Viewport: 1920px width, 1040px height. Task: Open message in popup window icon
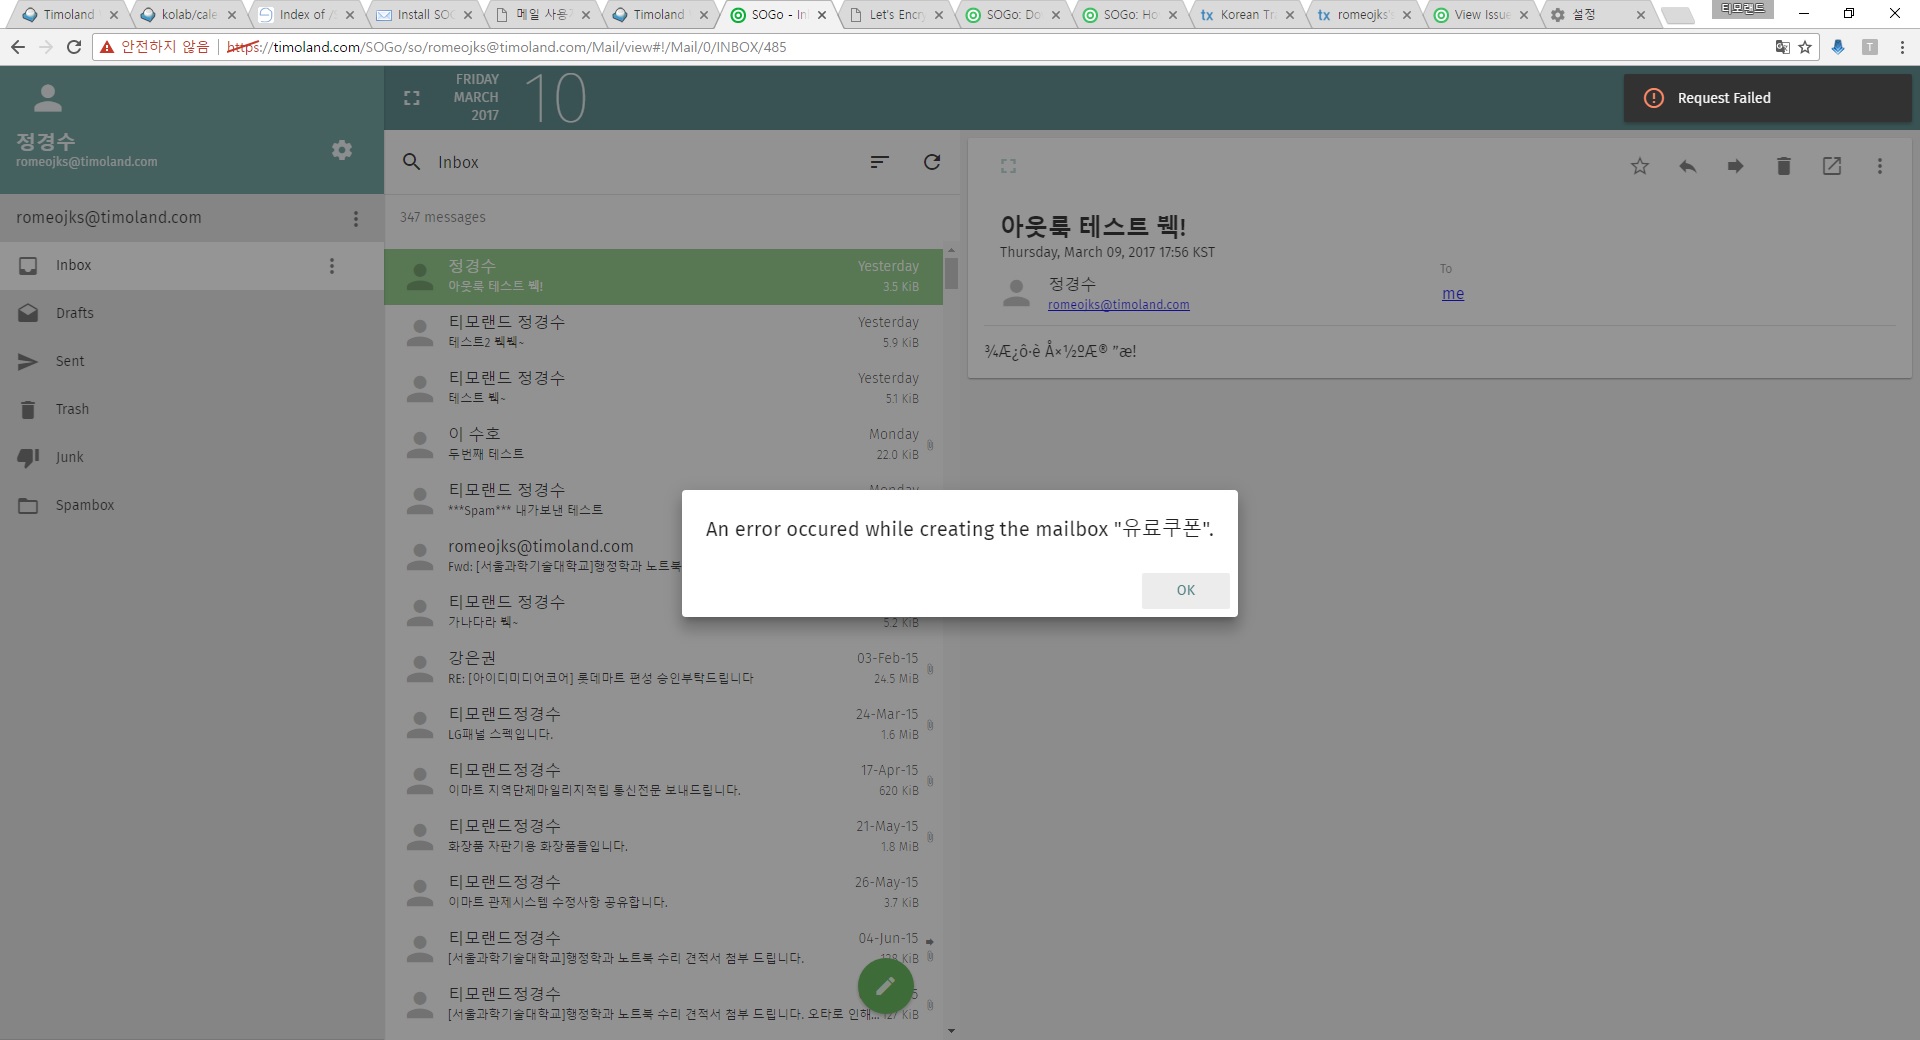click(1831, 166)
